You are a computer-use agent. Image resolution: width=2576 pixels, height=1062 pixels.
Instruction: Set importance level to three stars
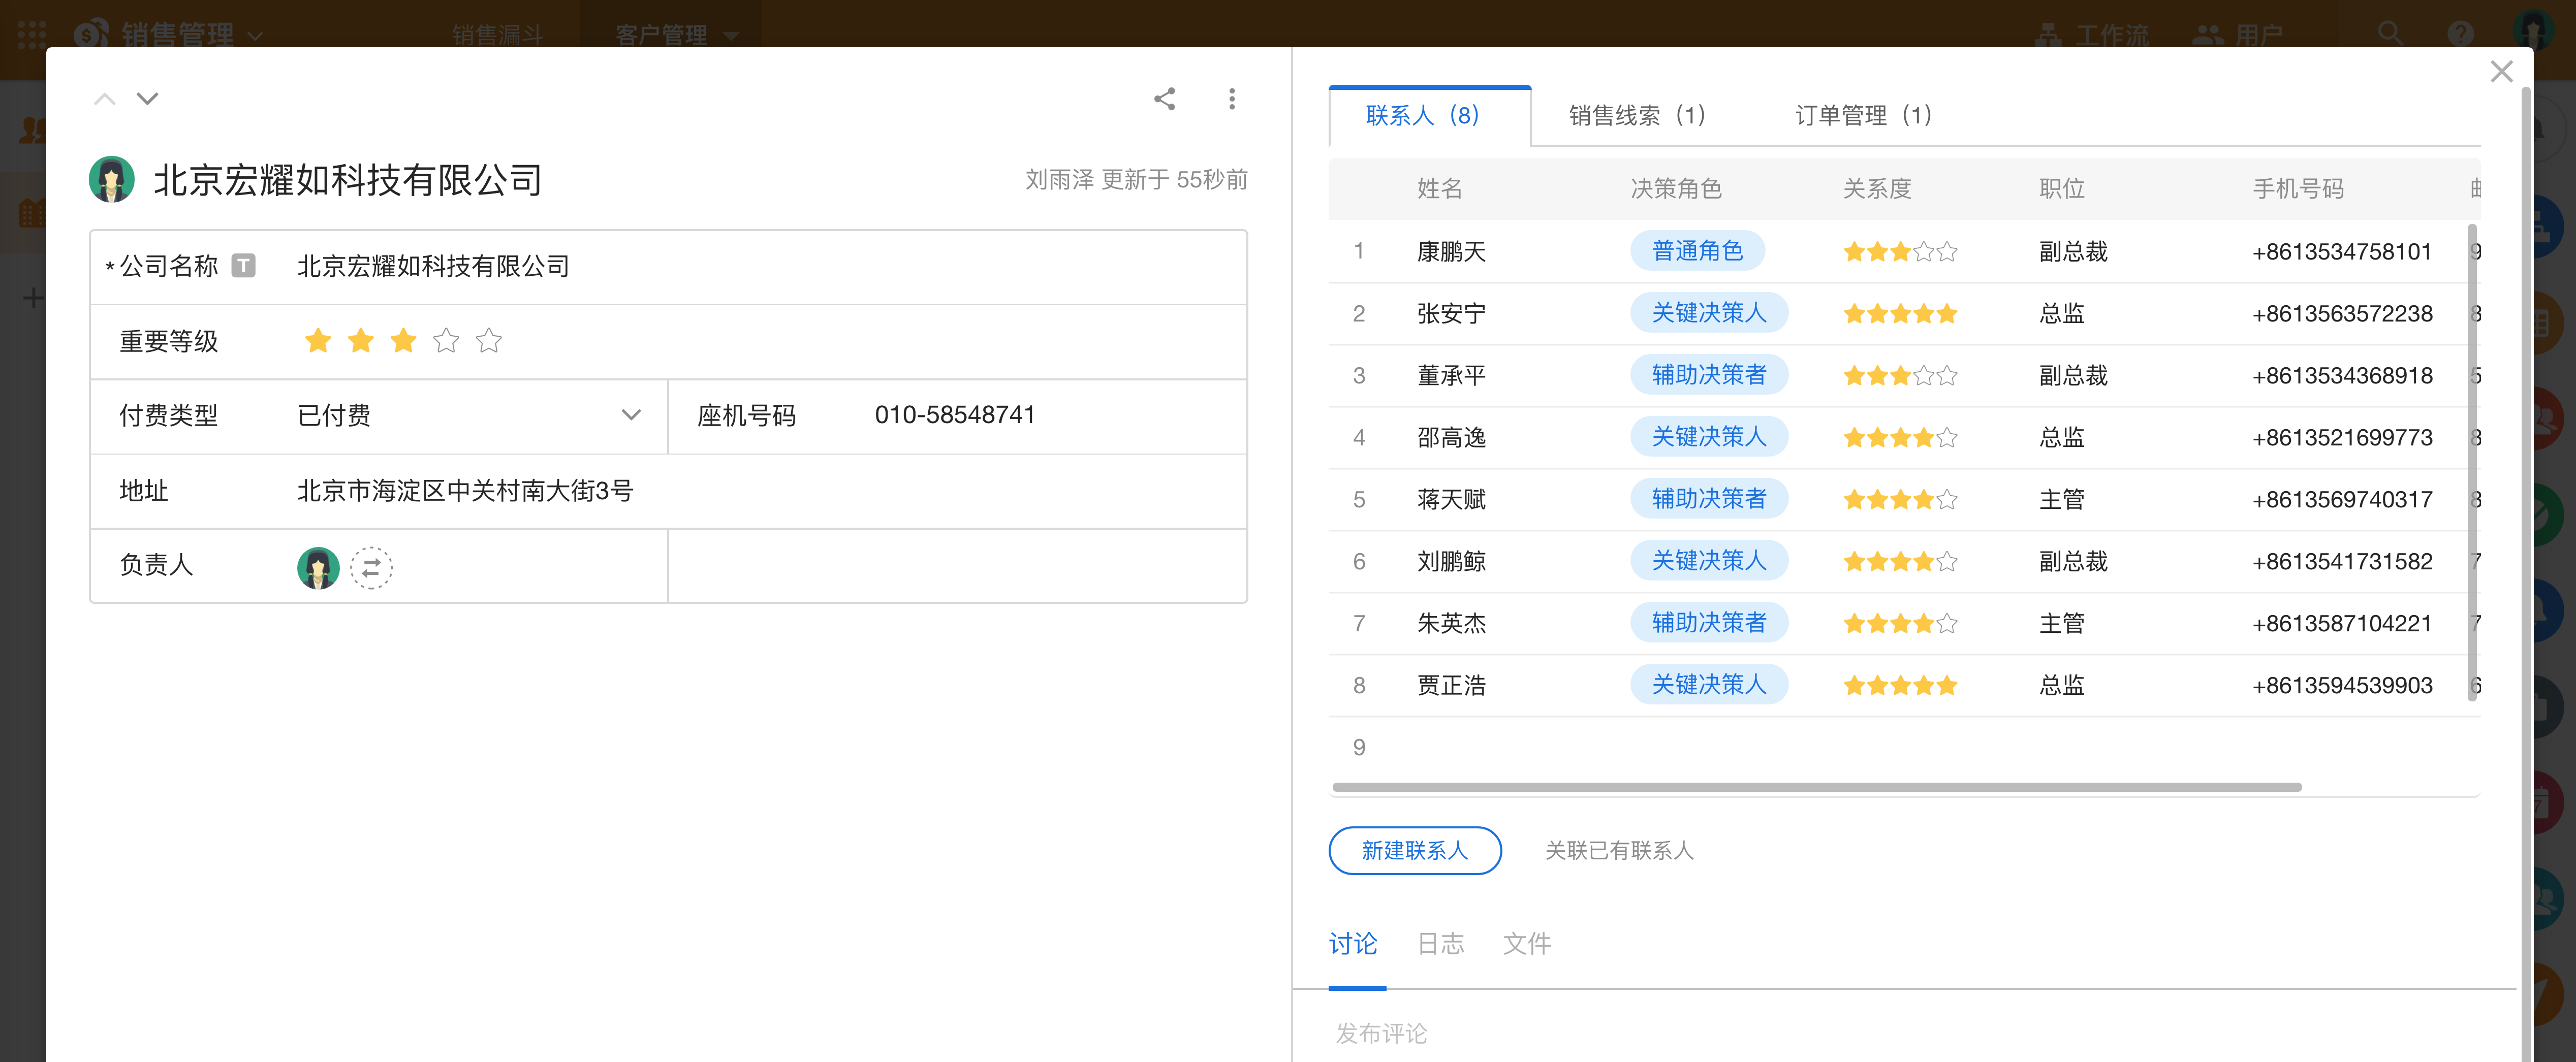(404, 341)
